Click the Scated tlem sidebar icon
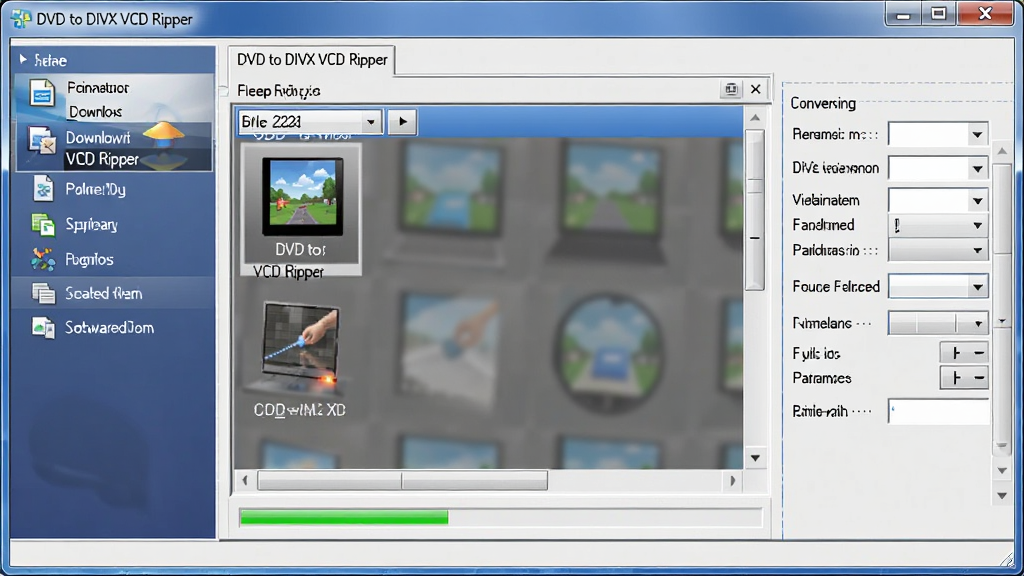The height and width of the screenshot is (576, 1024). click(43, 293)
